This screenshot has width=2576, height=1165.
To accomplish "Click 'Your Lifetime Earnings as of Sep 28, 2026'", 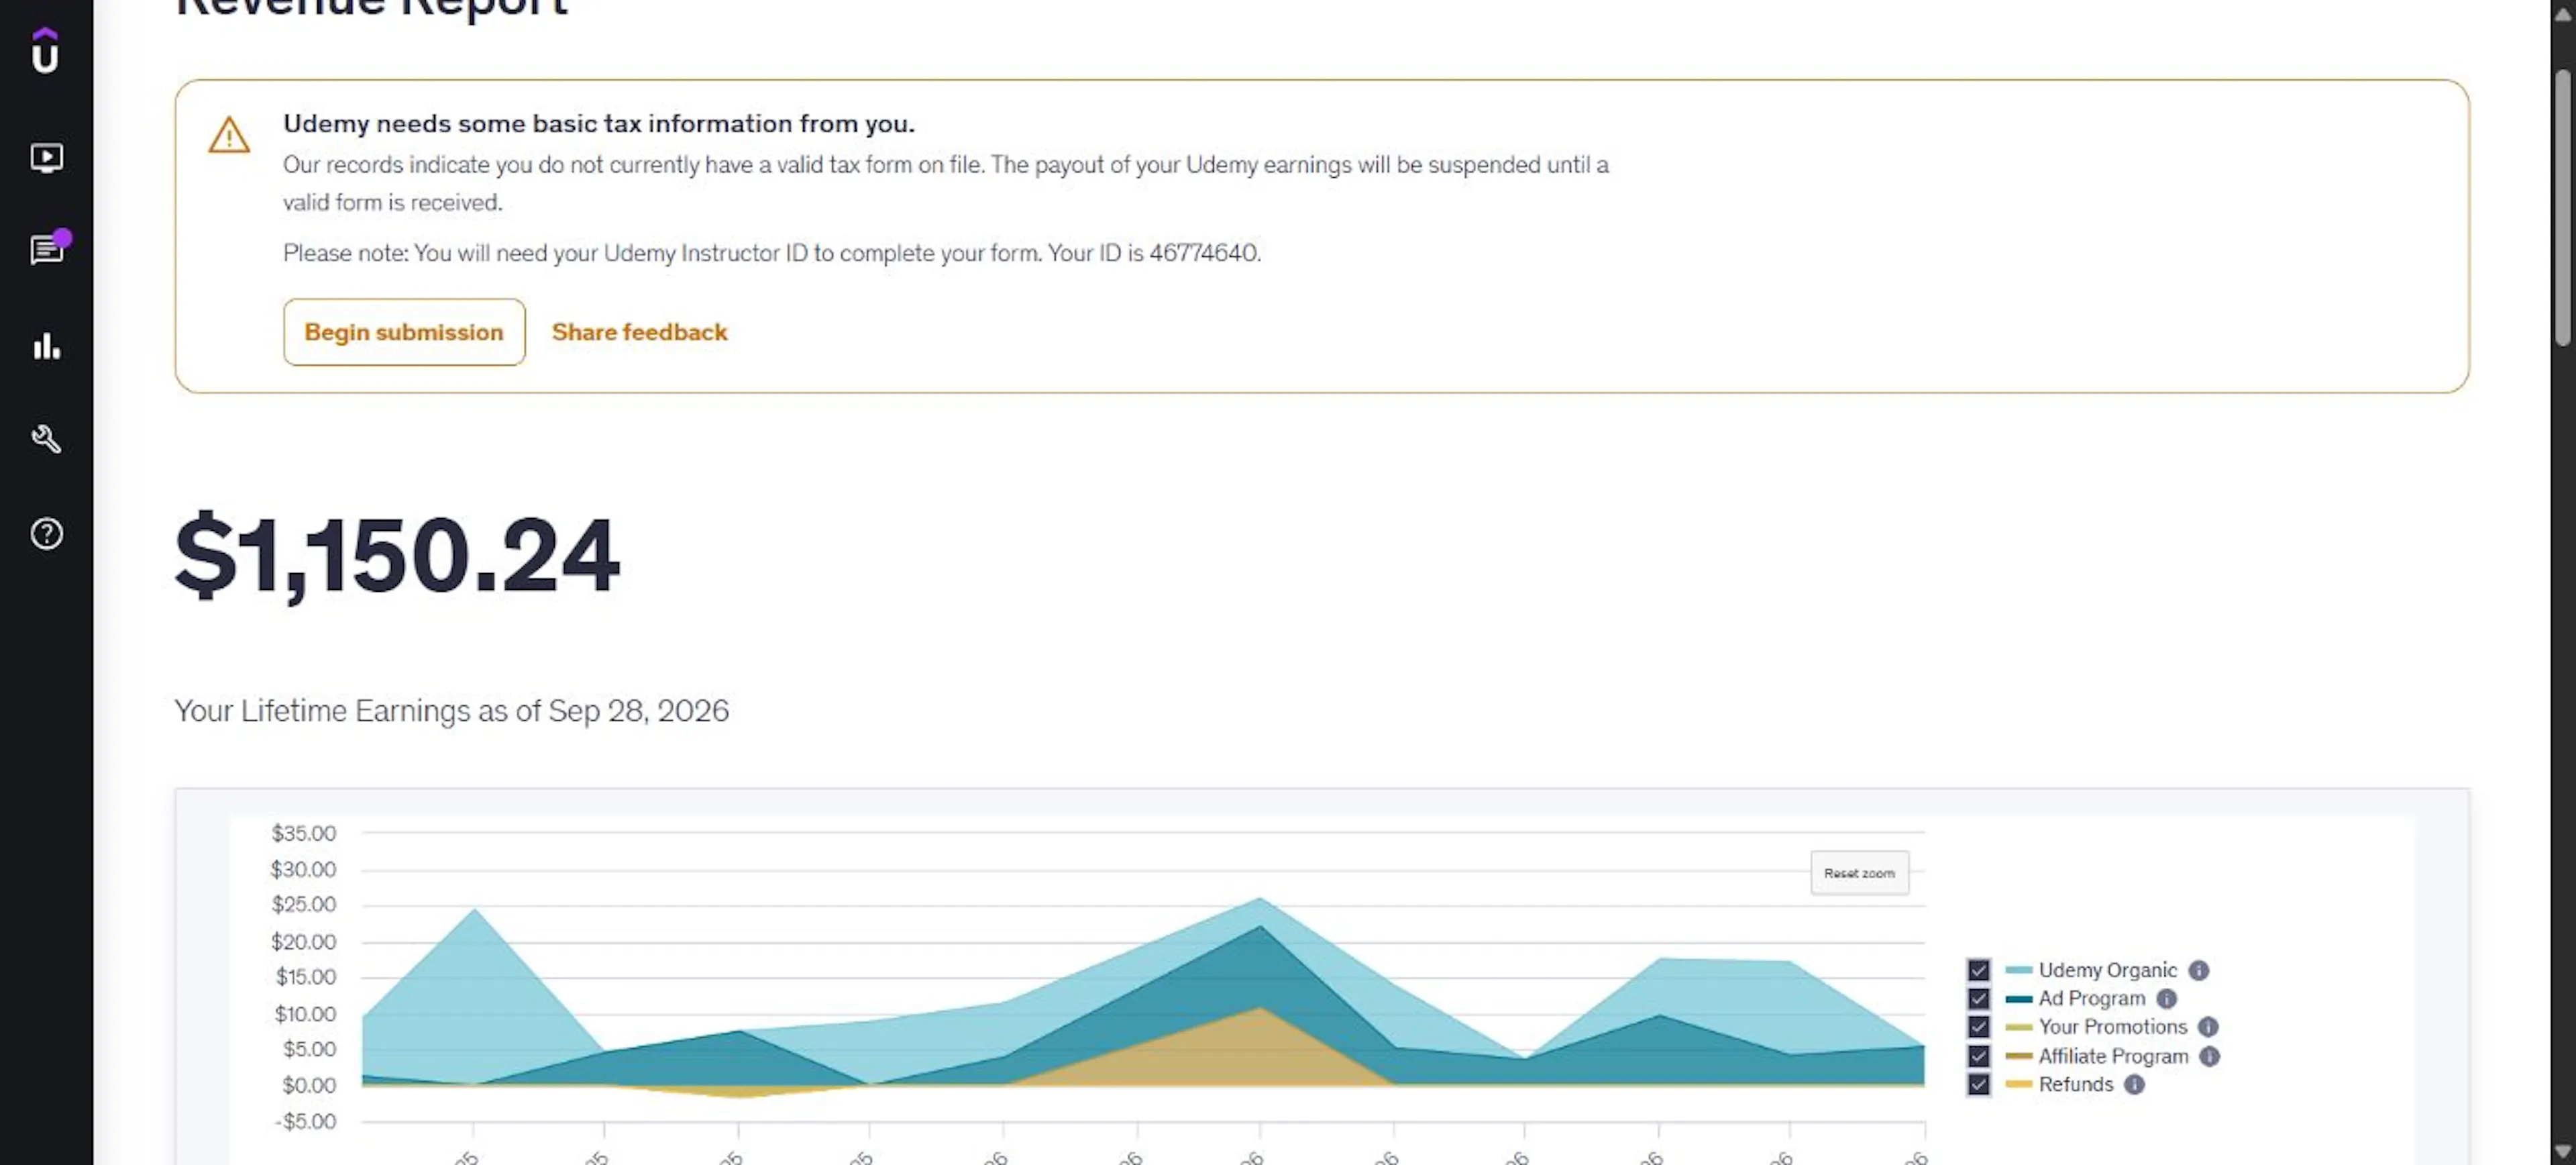I will tap(452, 711).
